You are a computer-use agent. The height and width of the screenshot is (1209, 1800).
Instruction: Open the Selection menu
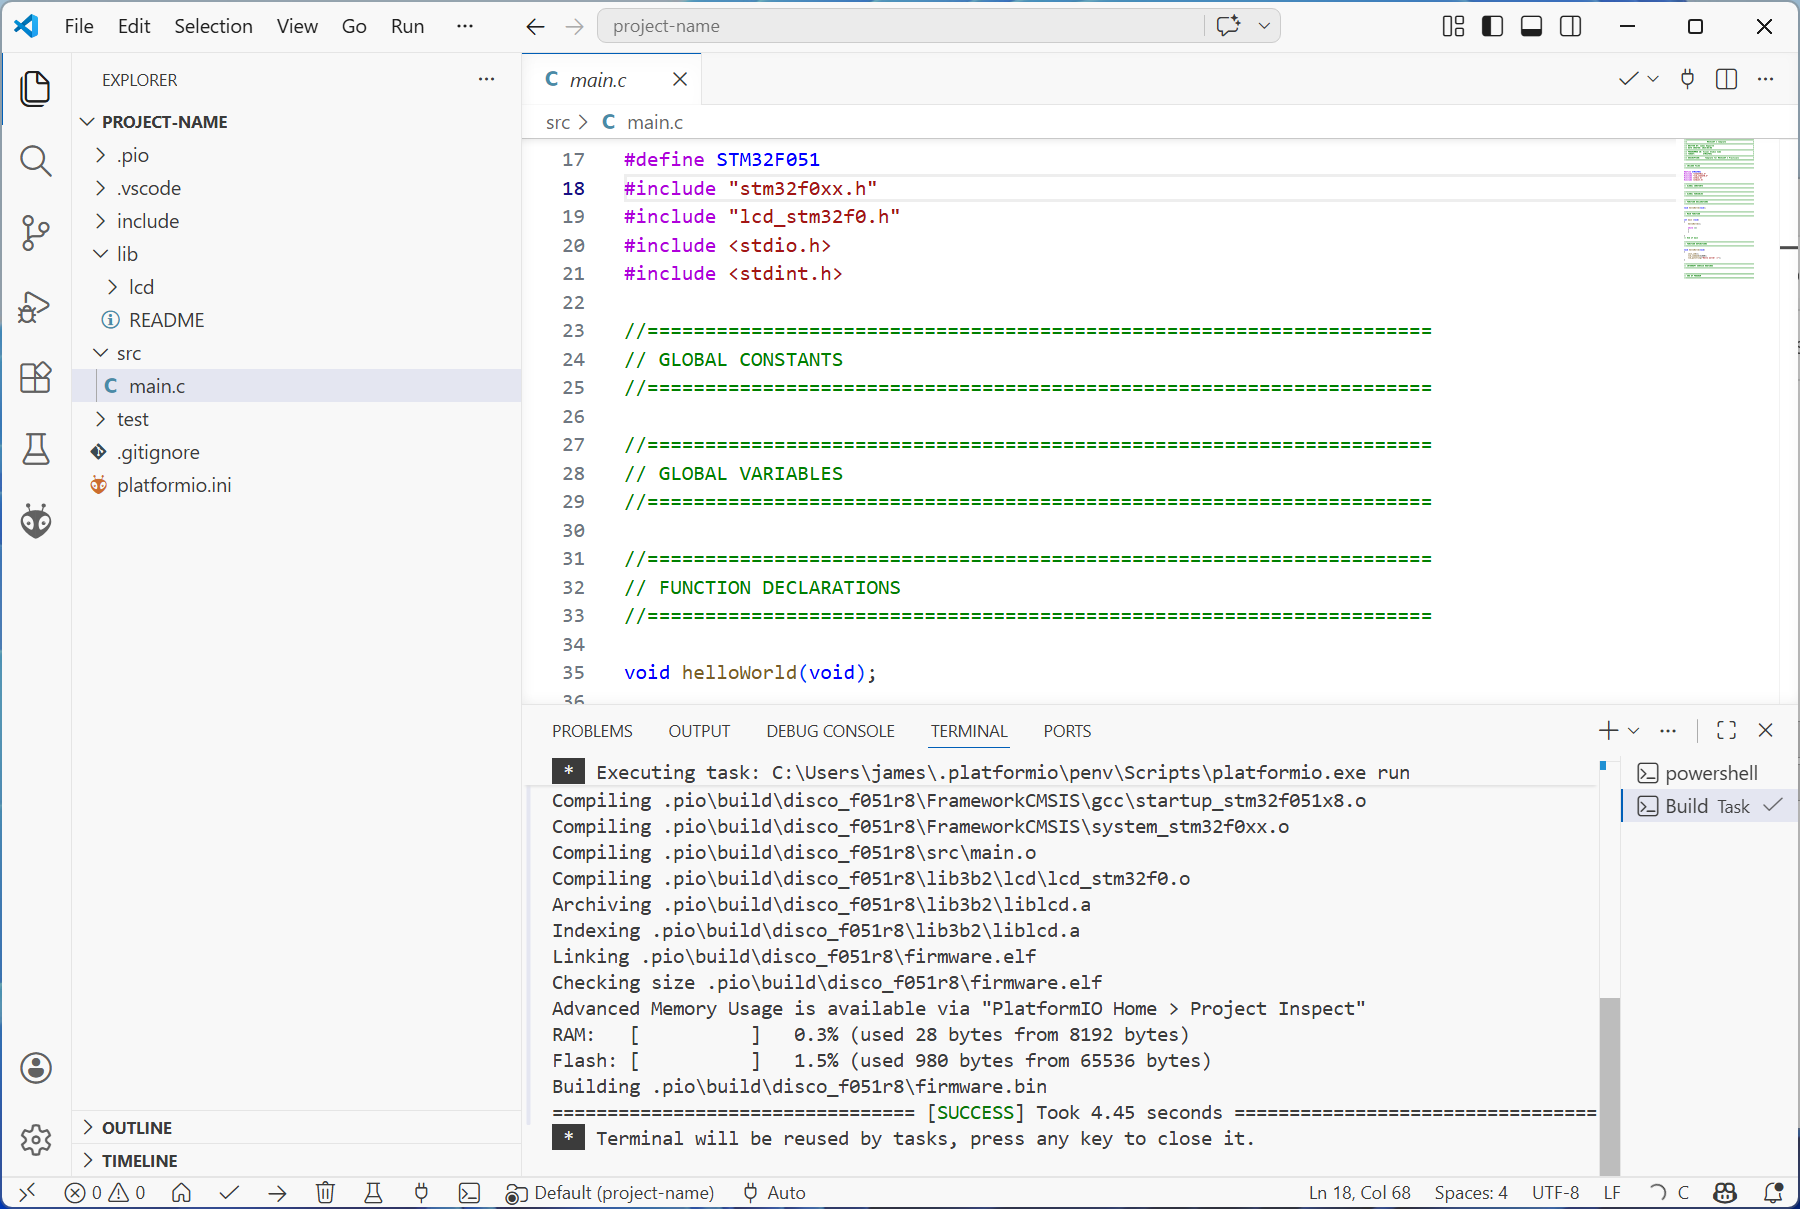tap(213, 26)
